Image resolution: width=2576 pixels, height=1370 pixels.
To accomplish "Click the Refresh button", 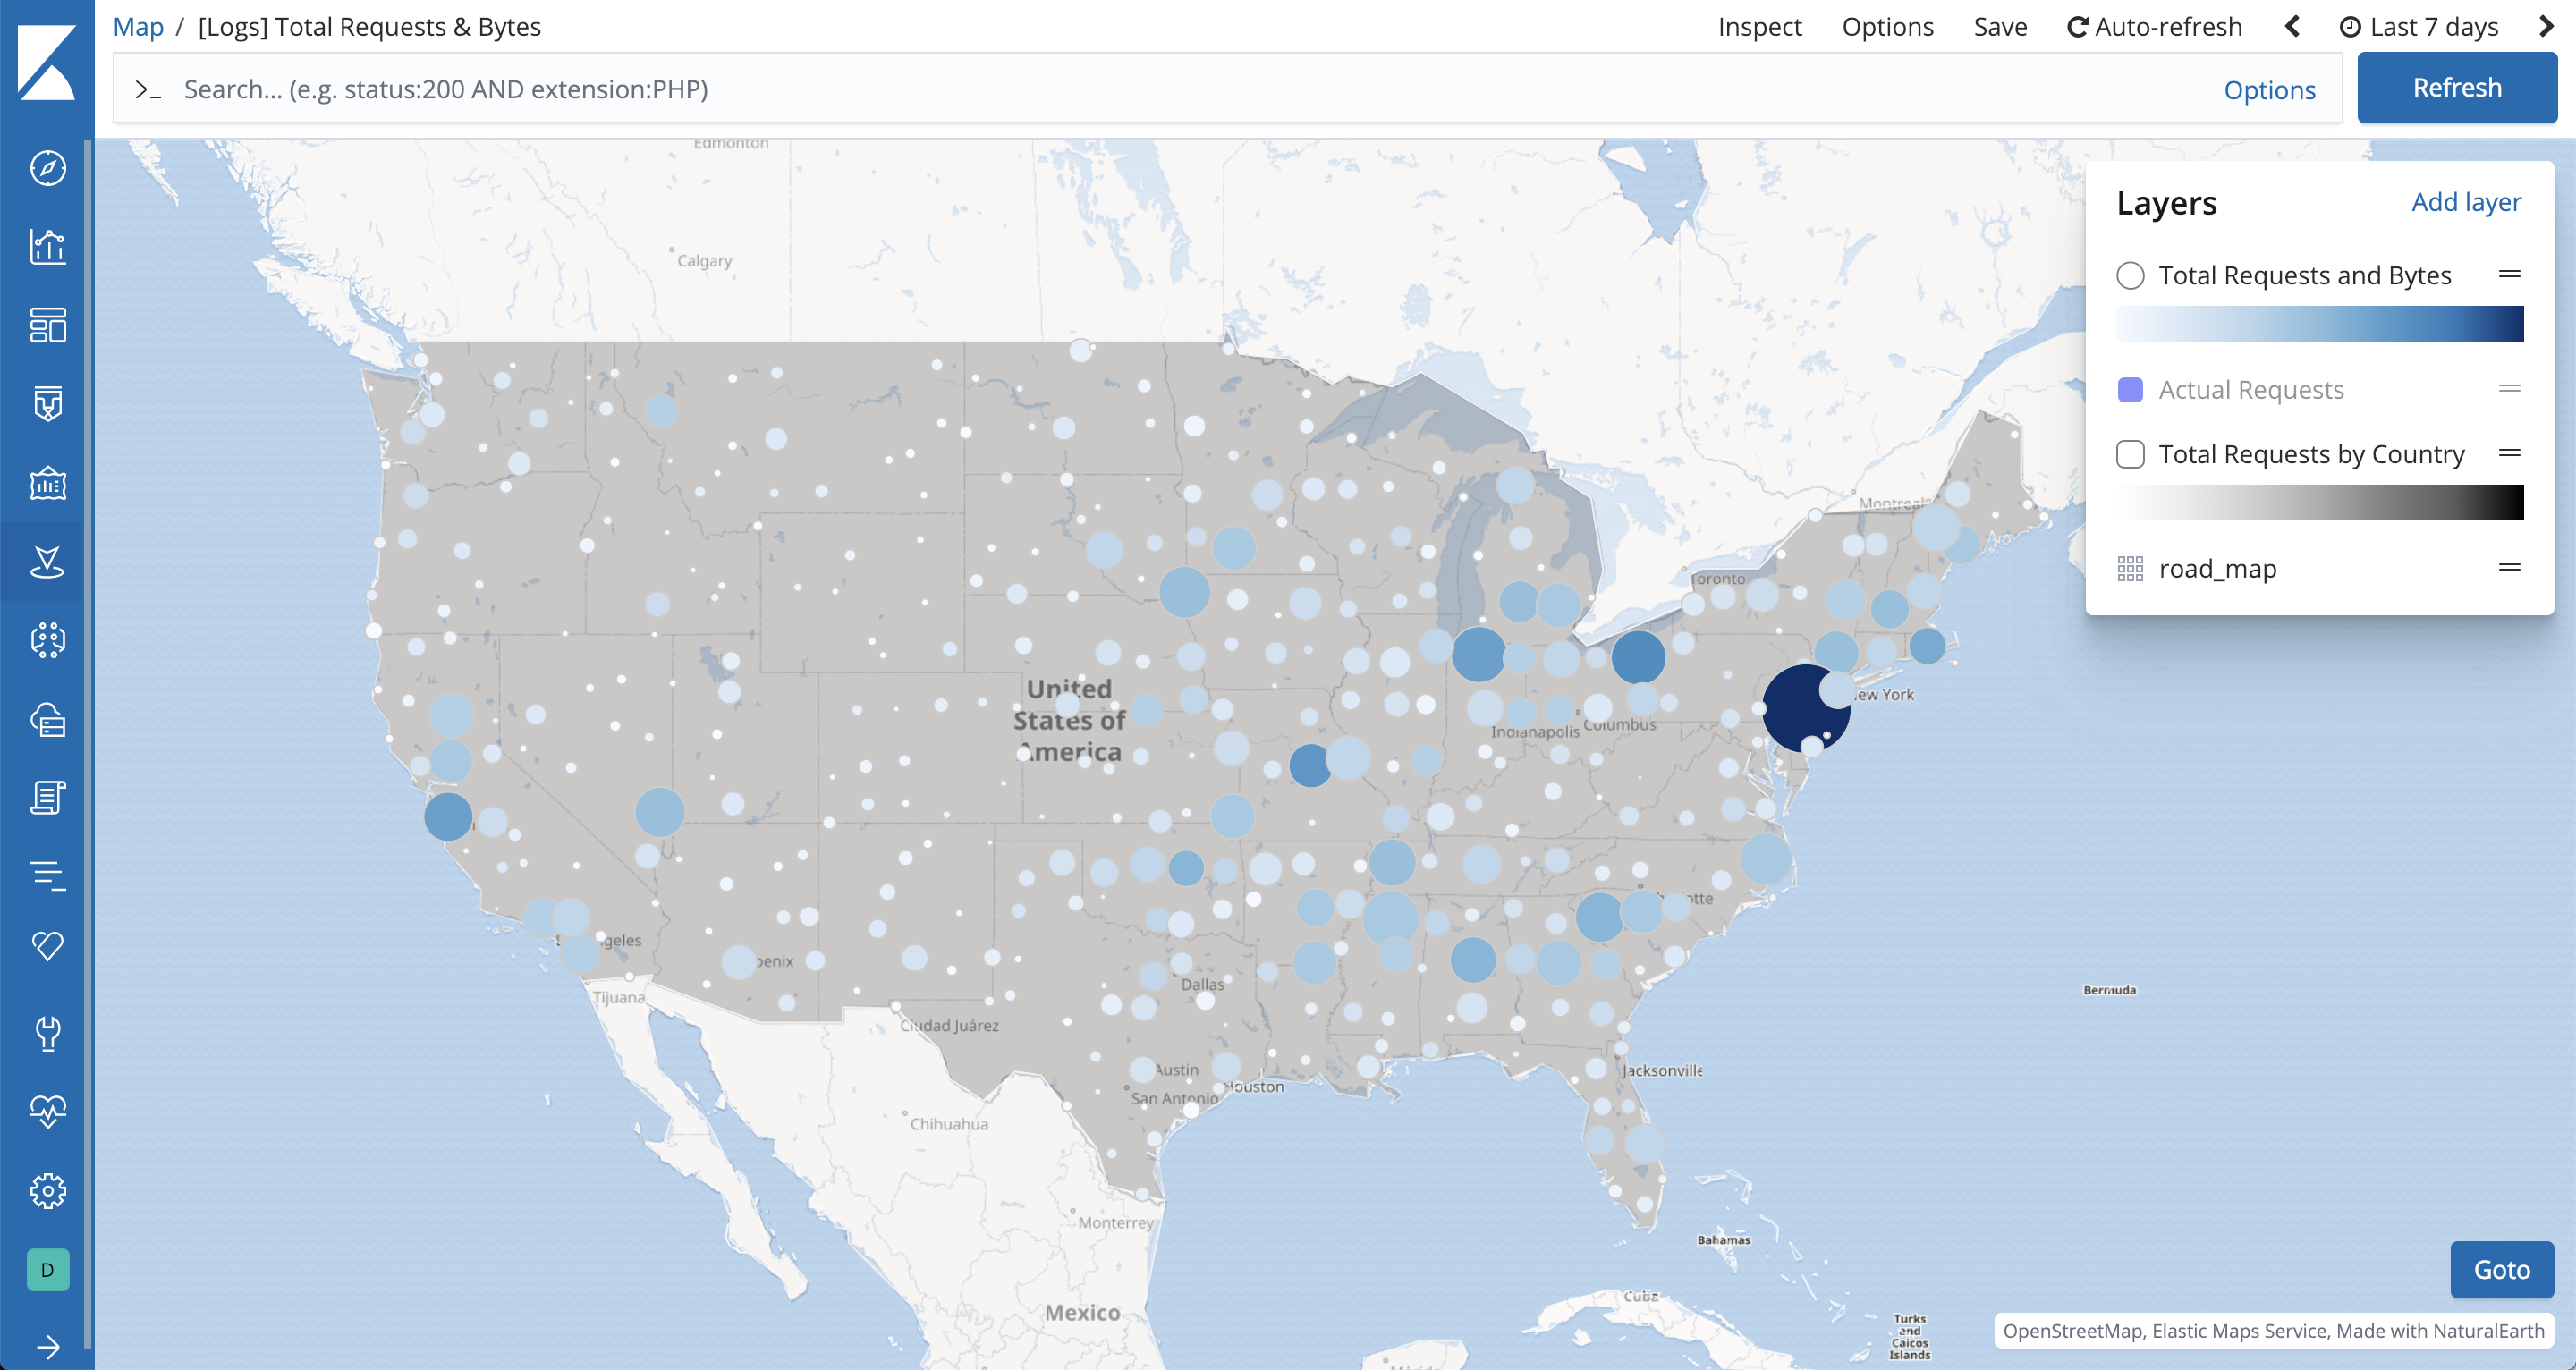I will [x=2456, y=88].
